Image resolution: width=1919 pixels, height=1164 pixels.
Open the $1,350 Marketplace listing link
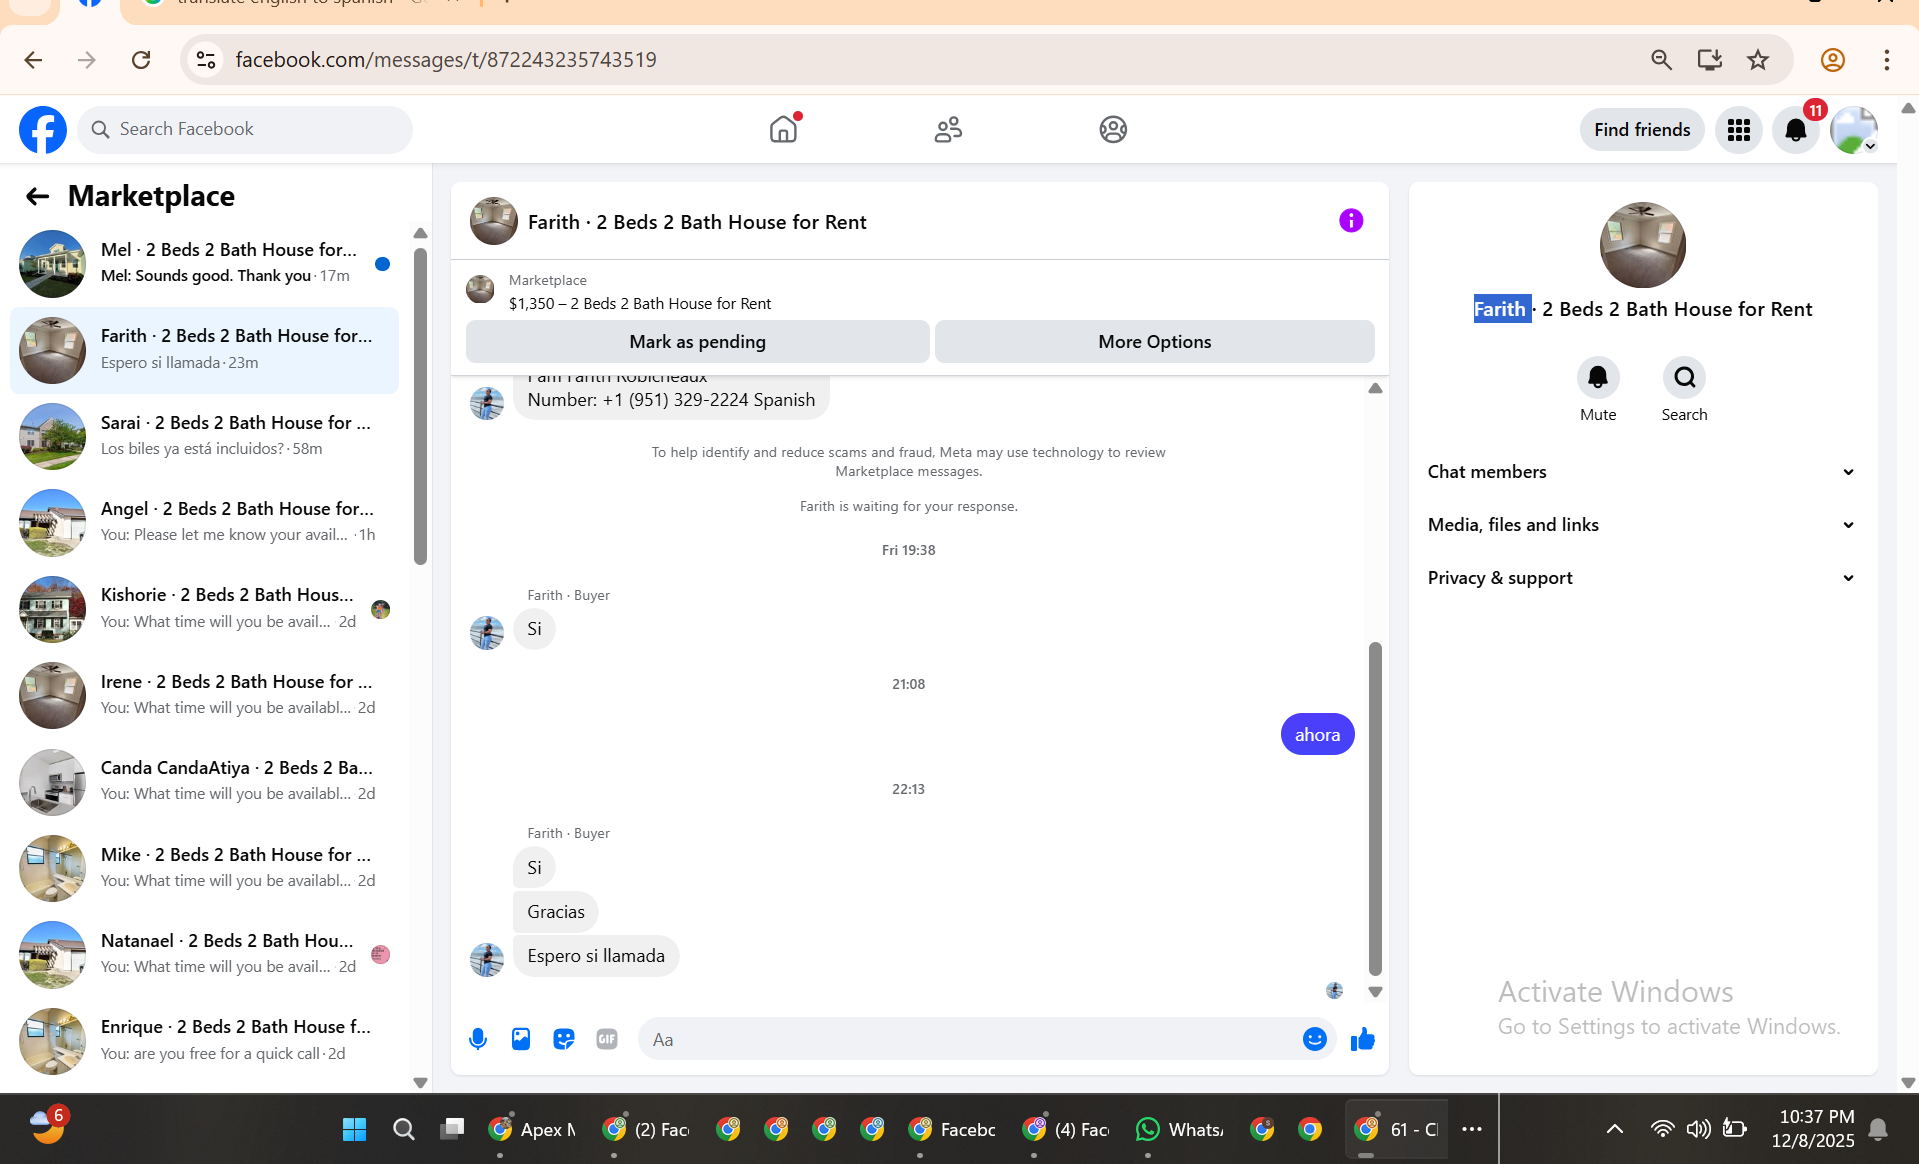(x=640, y=304)
